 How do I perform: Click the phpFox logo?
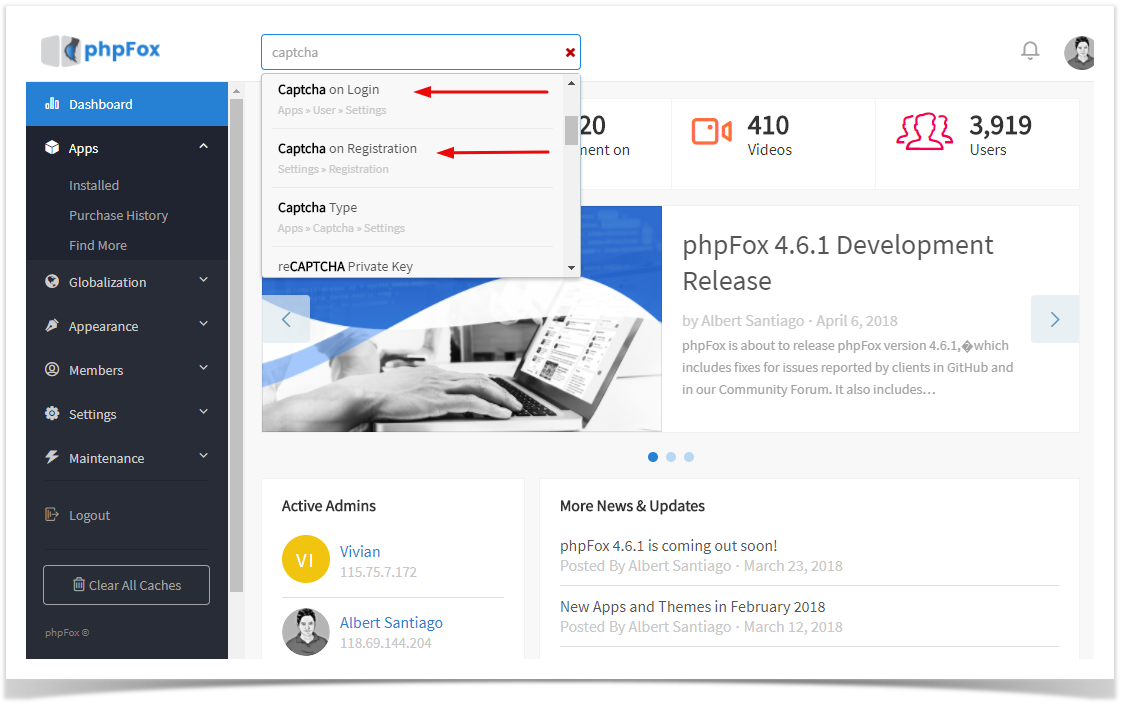coord(101,50)
